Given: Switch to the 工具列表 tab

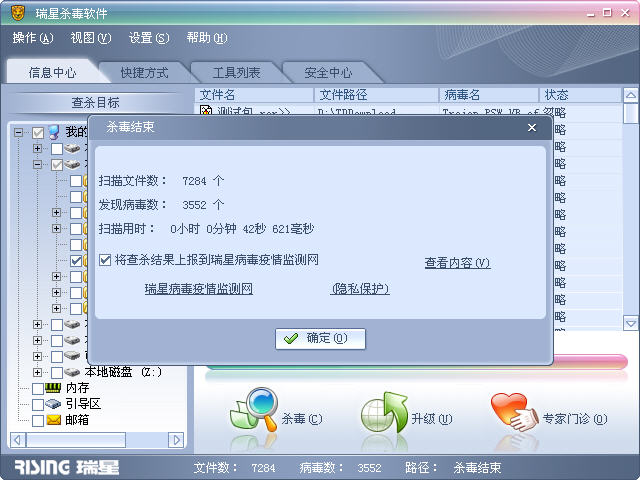Looking at the screenshot, I should click(236, 73).
